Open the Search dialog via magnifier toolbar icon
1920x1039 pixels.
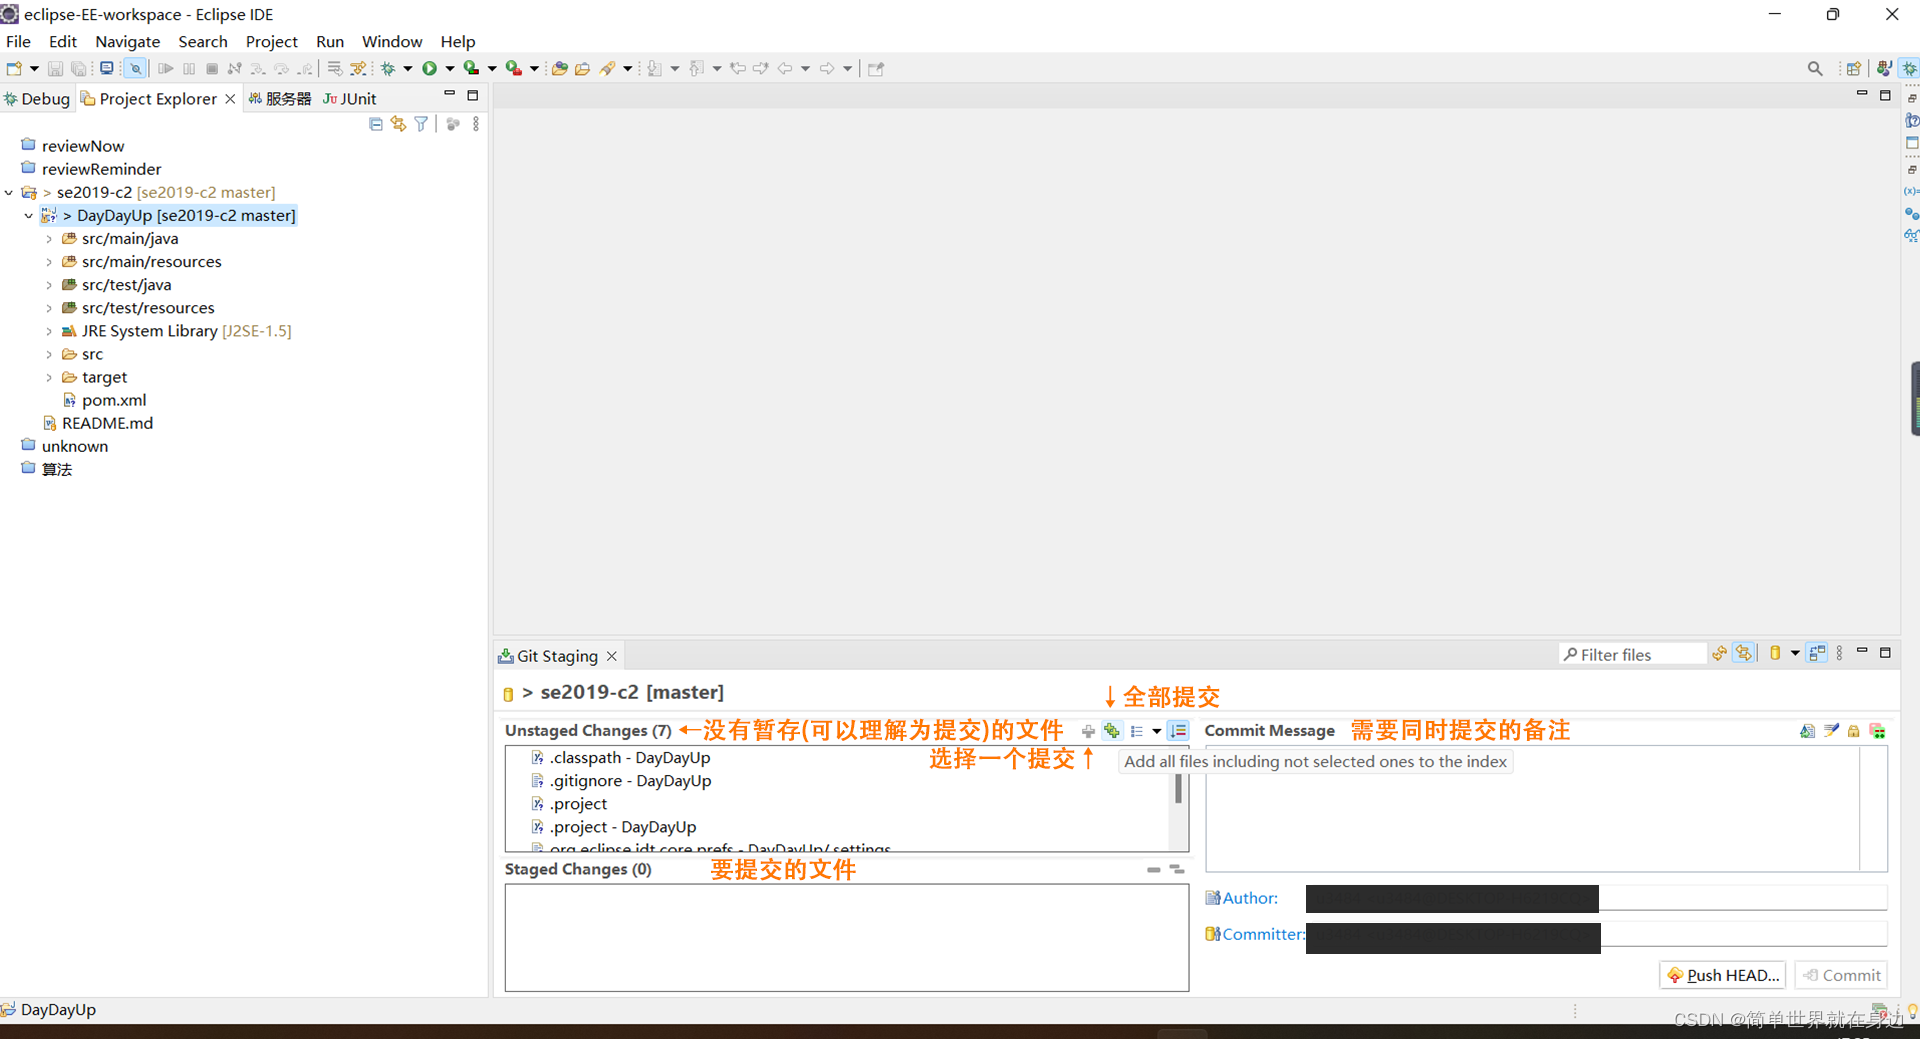coord(1815,68)
